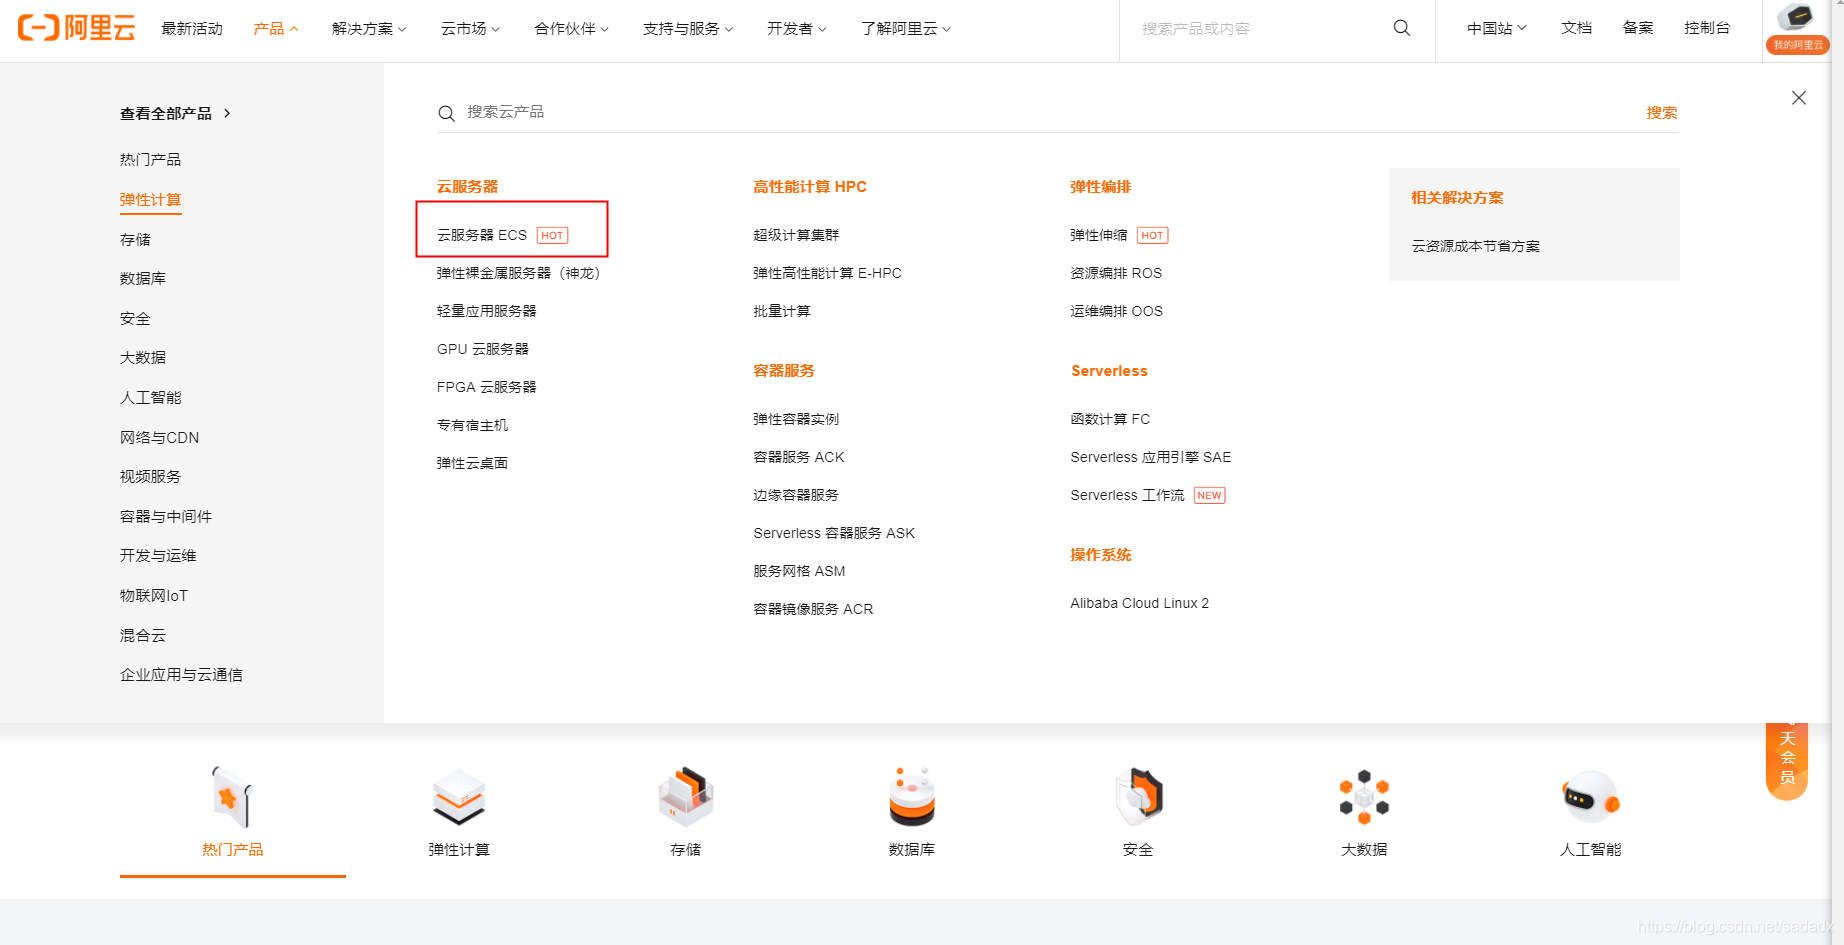The width and height of the screenshot is (1844, 945).
Task: Select 安全 in left sidebar
Action: tap(135, 318)
